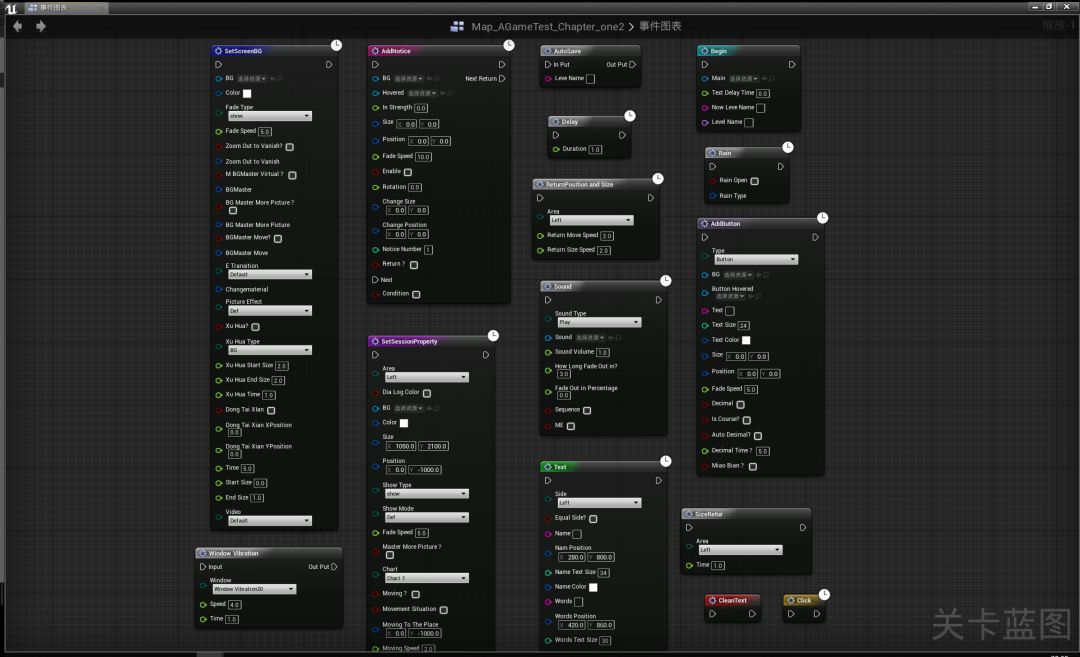Click the clock icon on Rain node

point(788,147)
